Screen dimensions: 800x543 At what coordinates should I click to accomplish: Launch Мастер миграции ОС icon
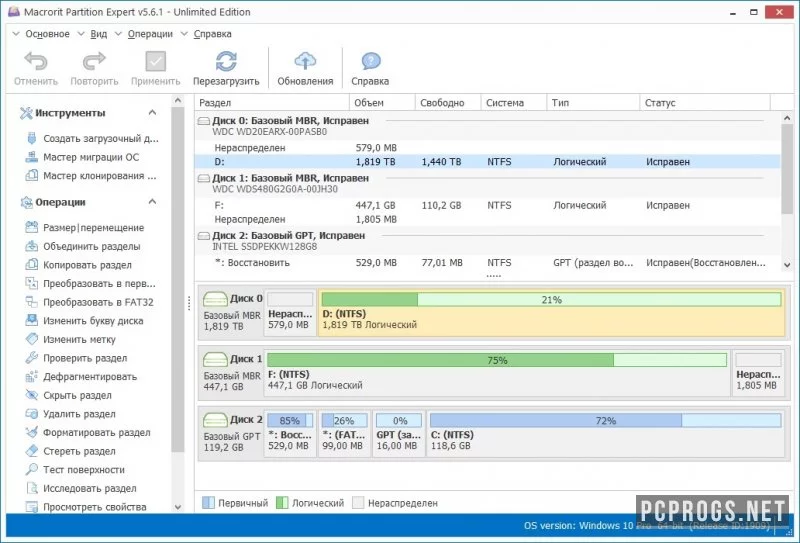coord(32,157)
